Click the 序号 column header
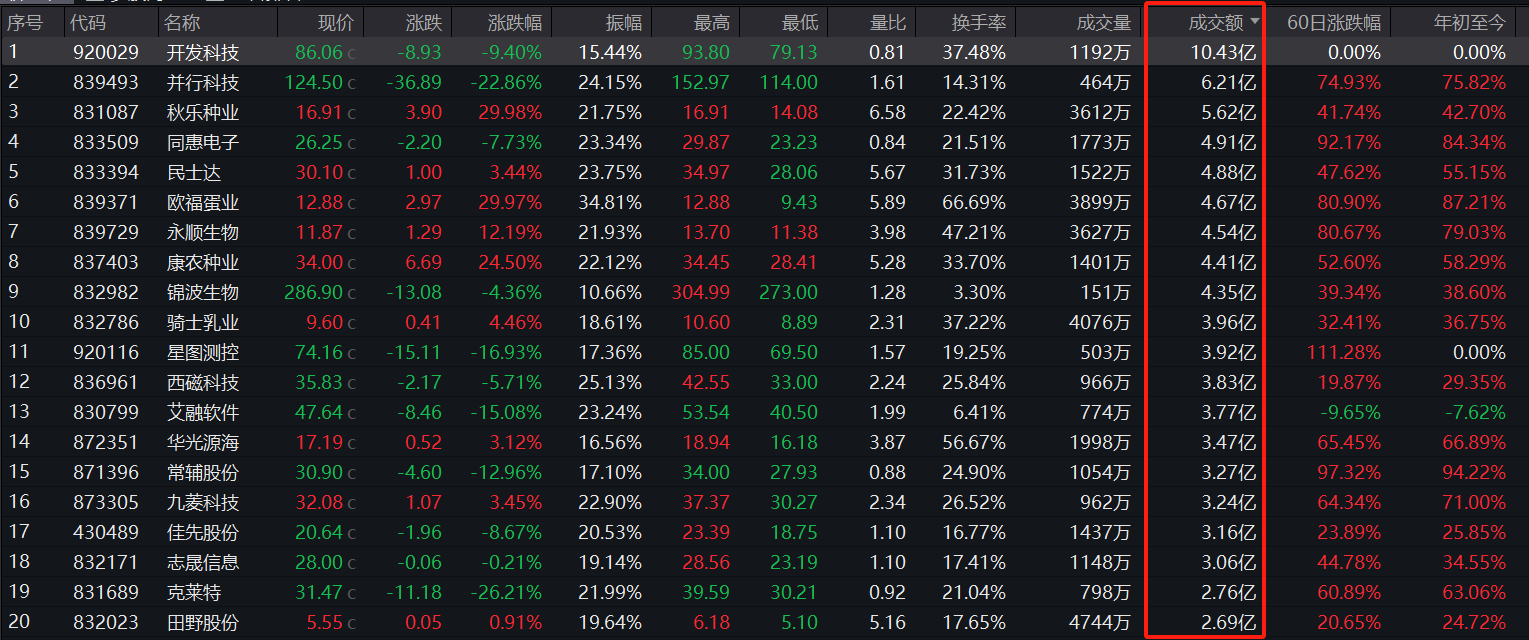 pos(26,22)
